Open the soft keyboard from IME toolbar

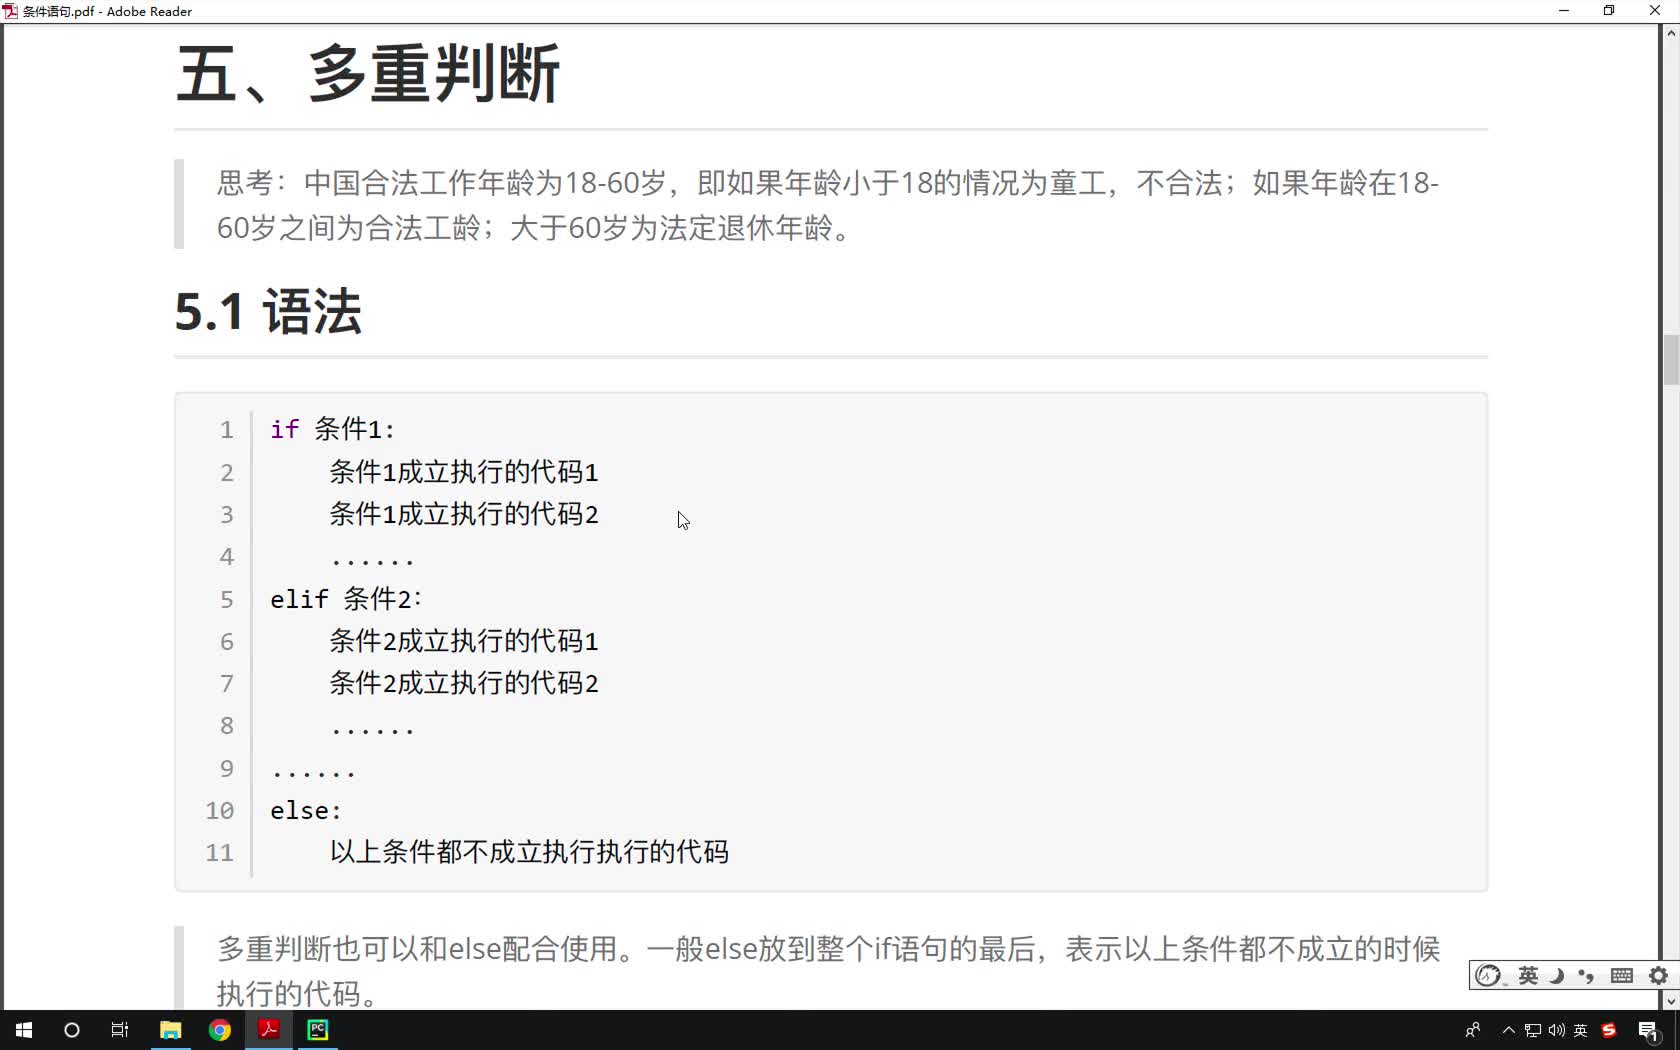1622,976
